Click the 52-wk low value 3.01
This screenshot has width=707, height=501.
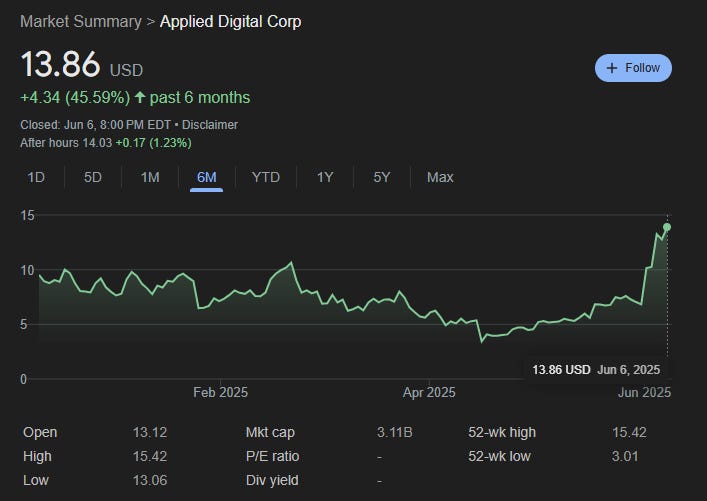(x=625, y=456)
